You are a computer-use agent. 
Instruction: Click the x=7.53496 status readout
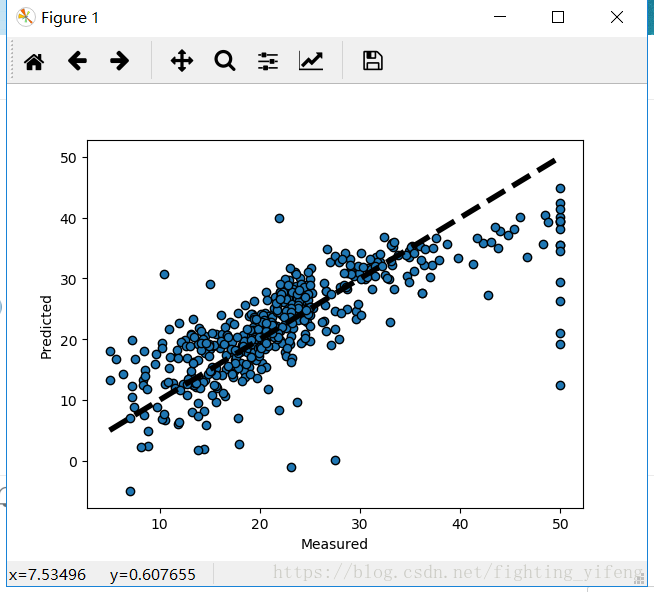(47, 575)
